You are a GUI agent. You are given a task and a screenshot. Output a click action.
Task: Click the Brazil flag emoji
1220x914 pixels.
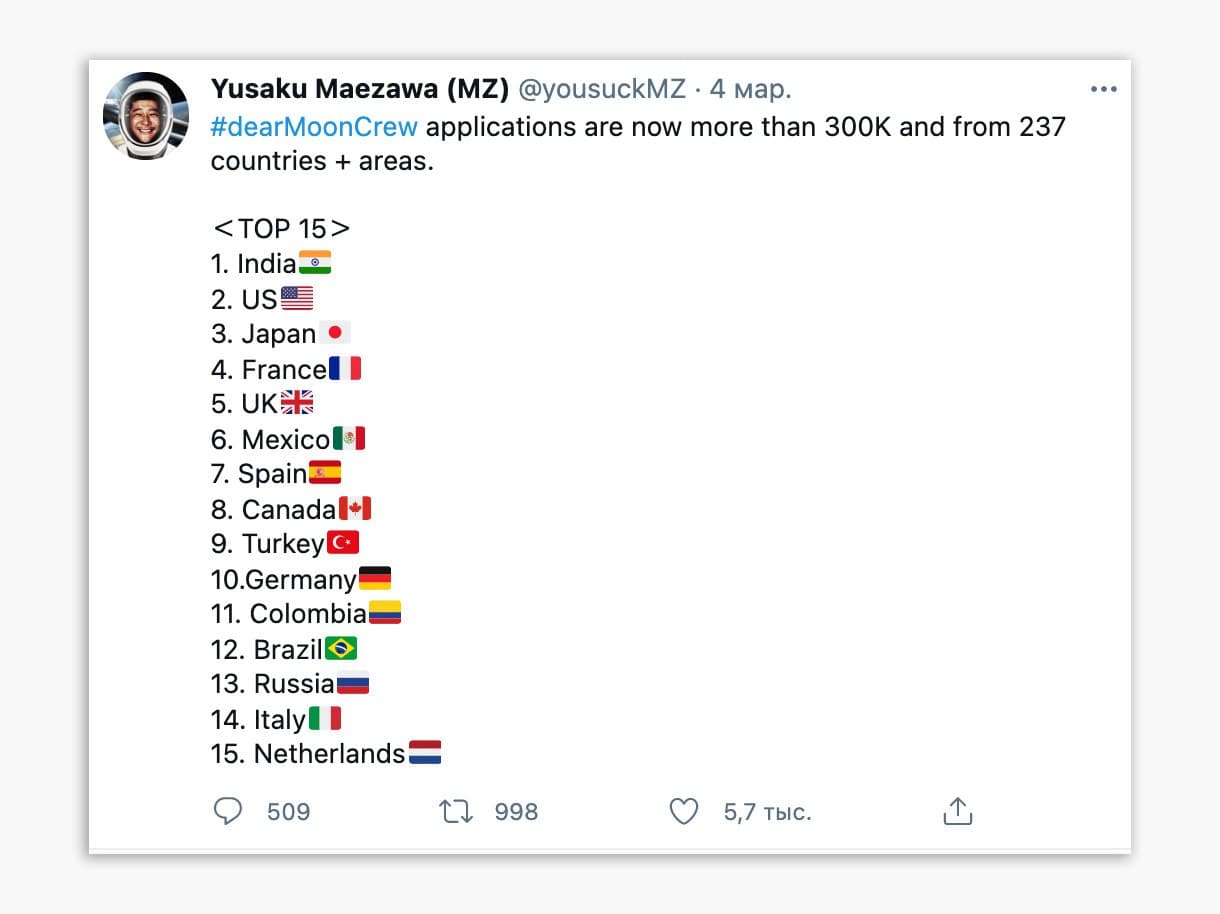tap(341, 647)
